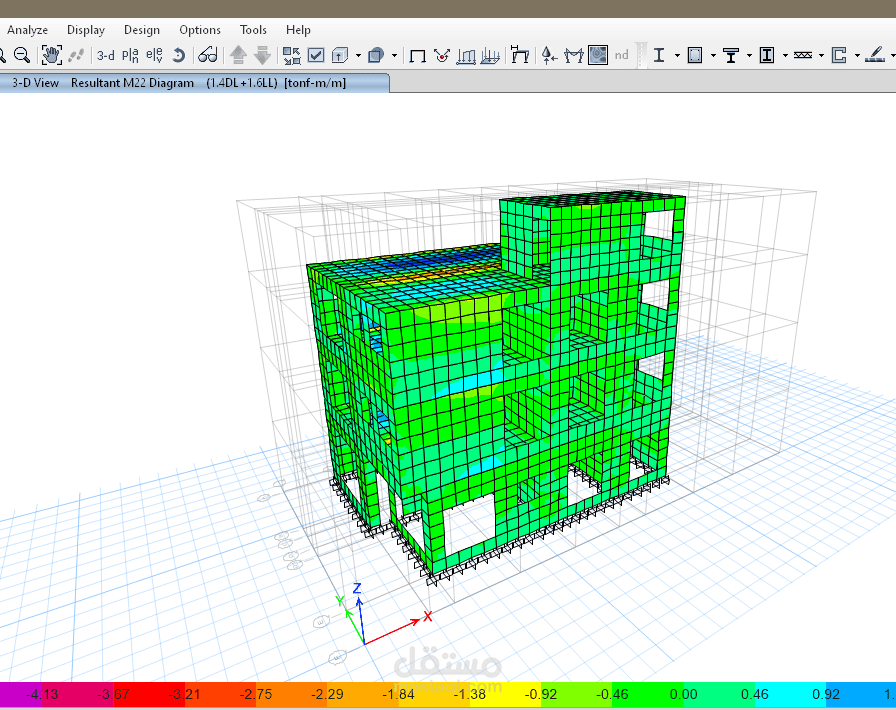Switch to default 3-d view

(106, 55)
